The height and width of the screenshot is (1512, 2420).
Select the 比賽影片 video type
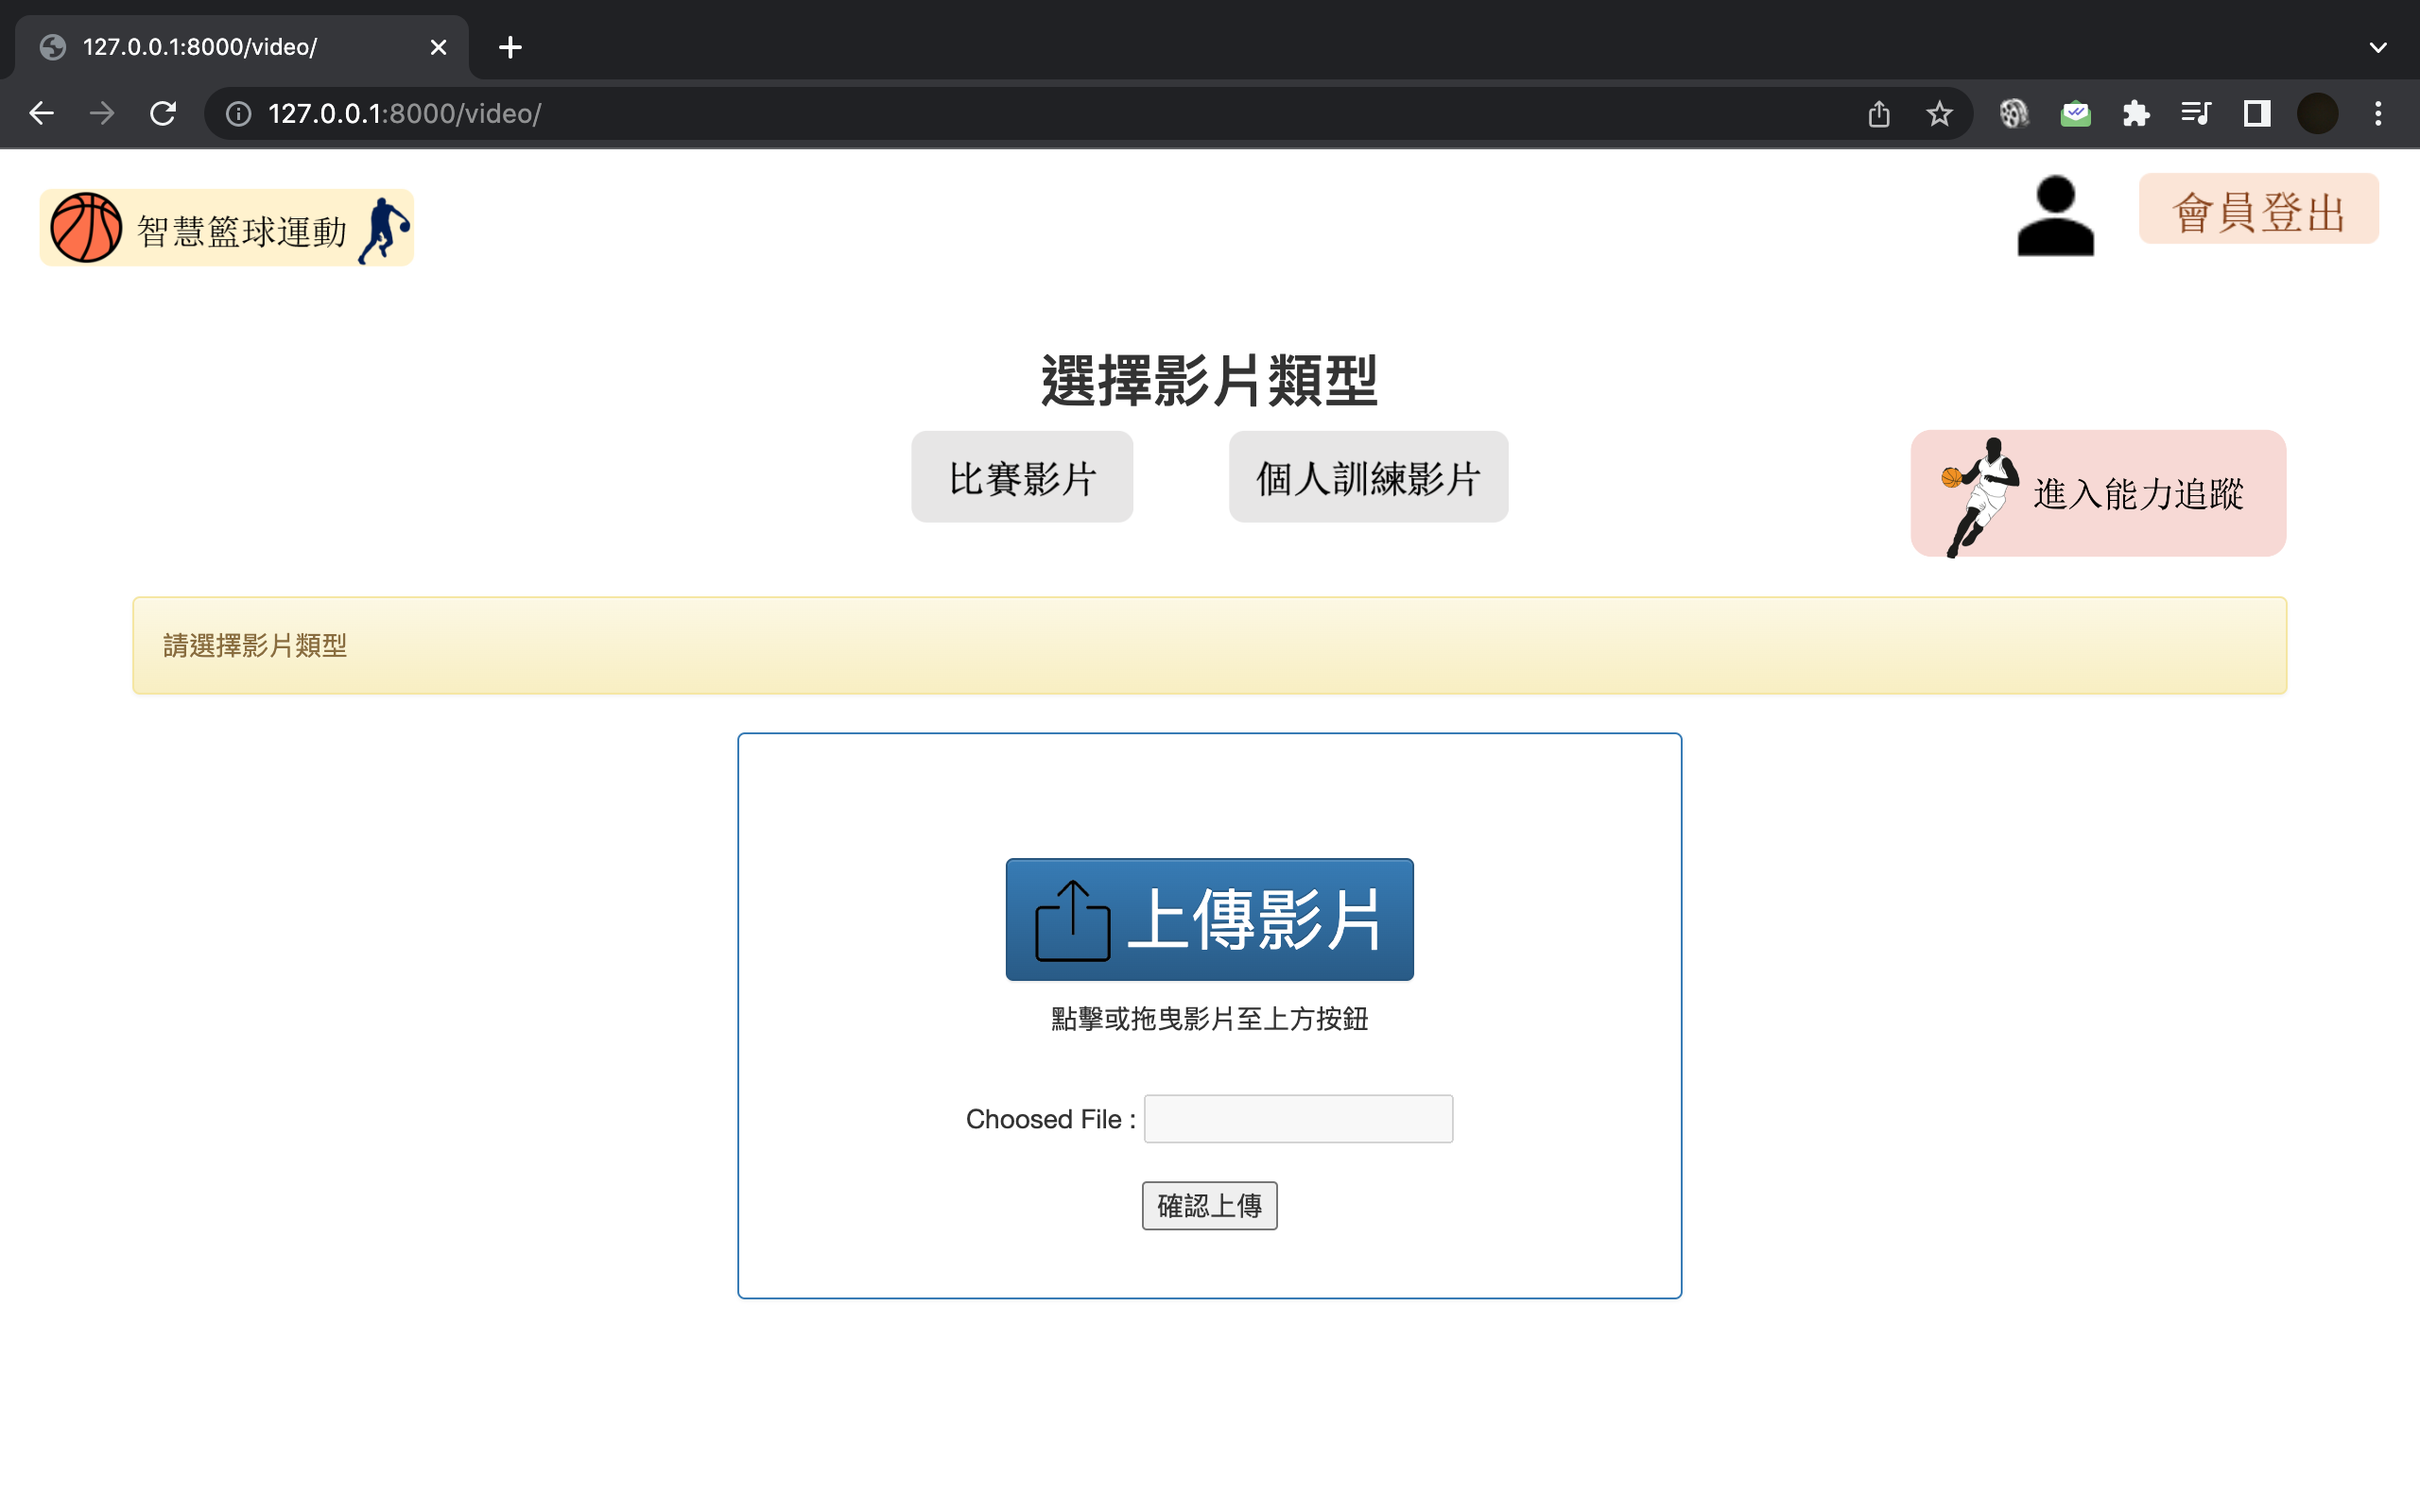click(x=1021, y=477)
